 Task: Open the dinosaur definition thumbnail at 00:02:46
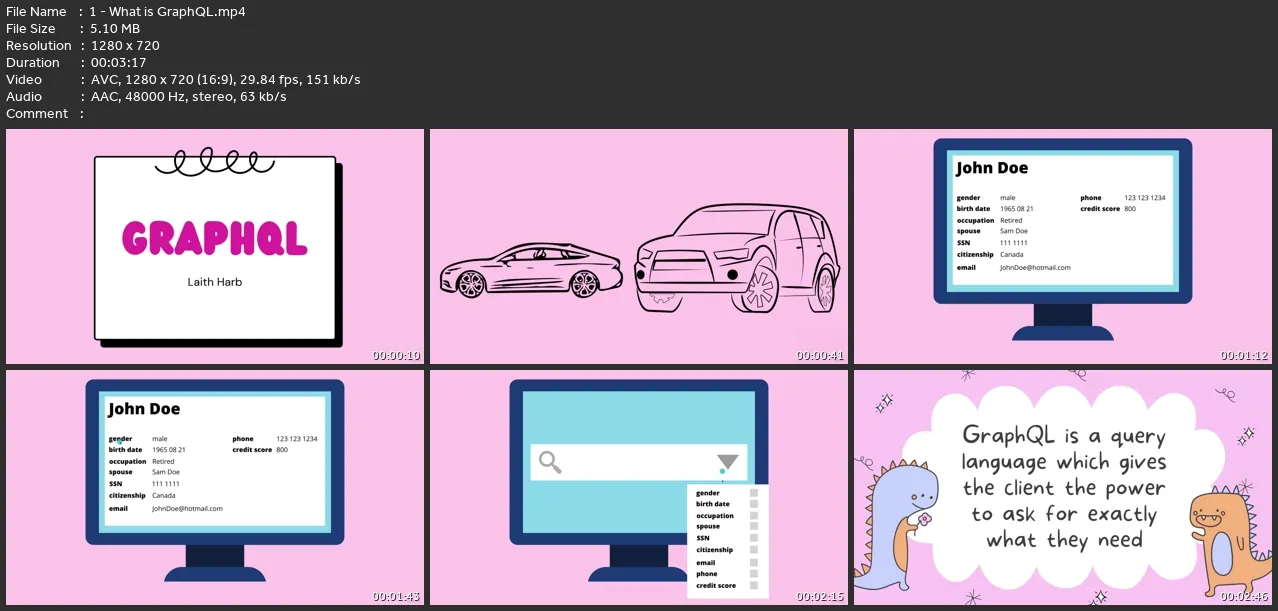click(x=1062, y=487)
